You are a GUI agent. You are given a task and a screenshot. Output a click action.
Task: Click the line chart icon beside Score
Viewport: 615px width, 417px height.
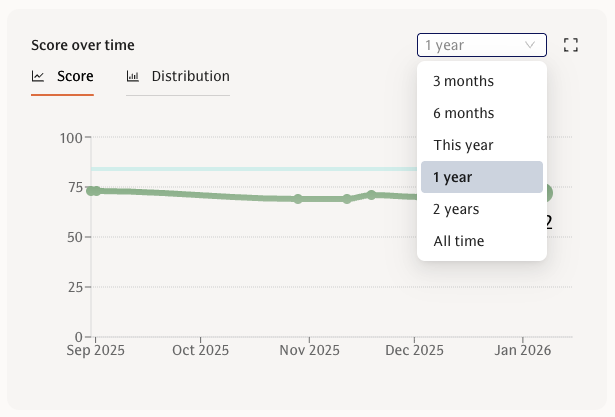pos(38,76)
